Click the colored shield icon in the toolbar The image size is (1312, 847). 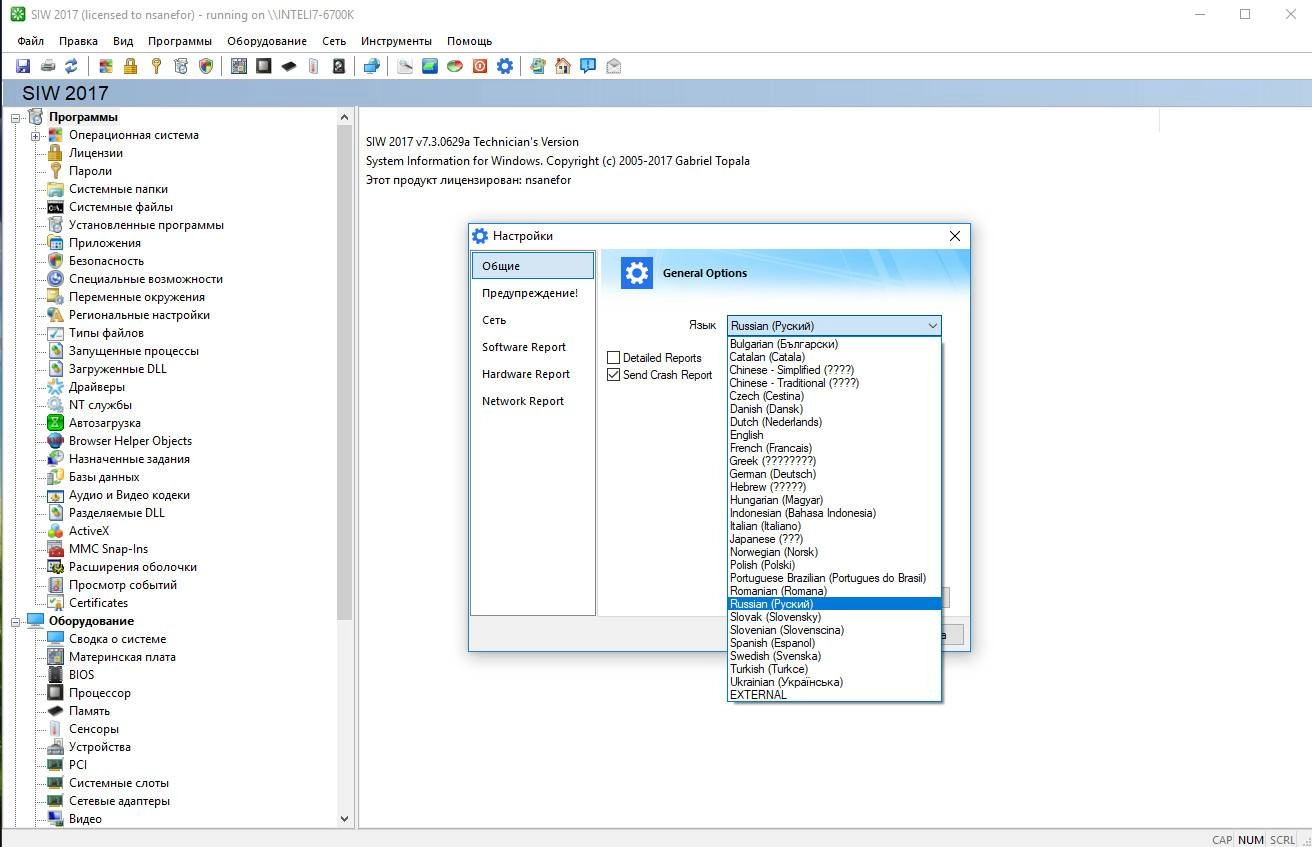206,66
